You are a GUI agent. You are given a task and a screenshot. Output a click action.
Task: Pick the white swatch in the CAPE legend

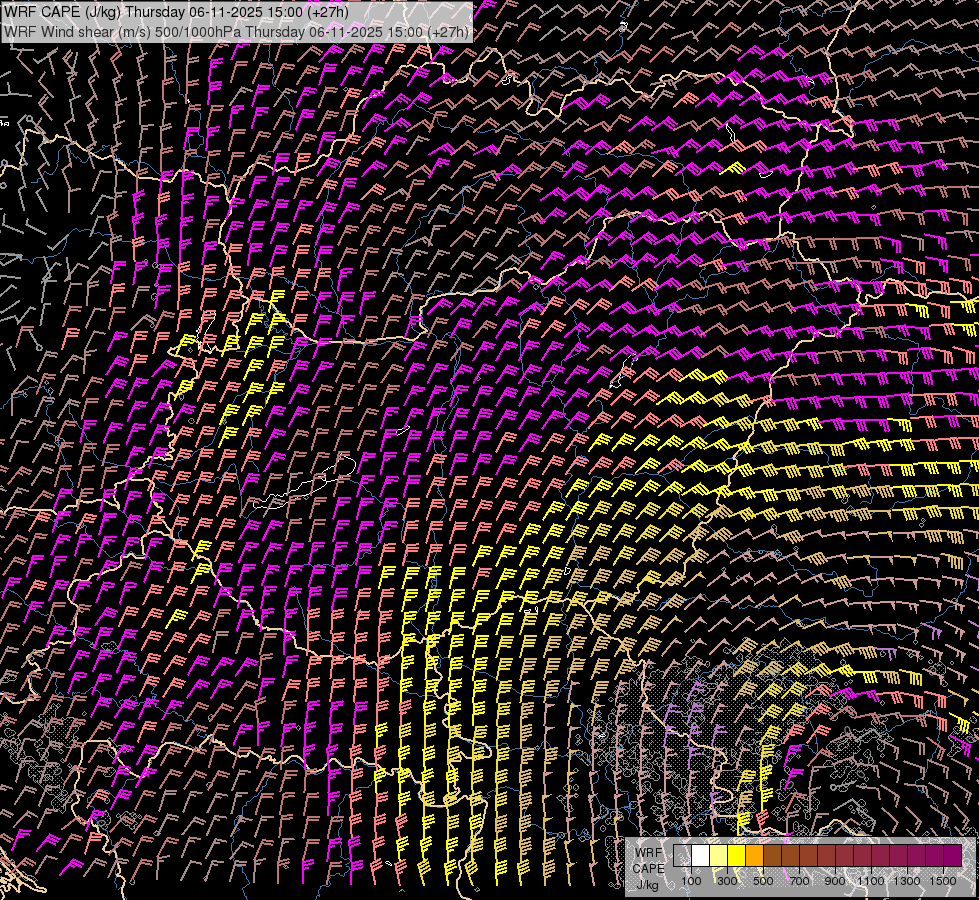700,856
